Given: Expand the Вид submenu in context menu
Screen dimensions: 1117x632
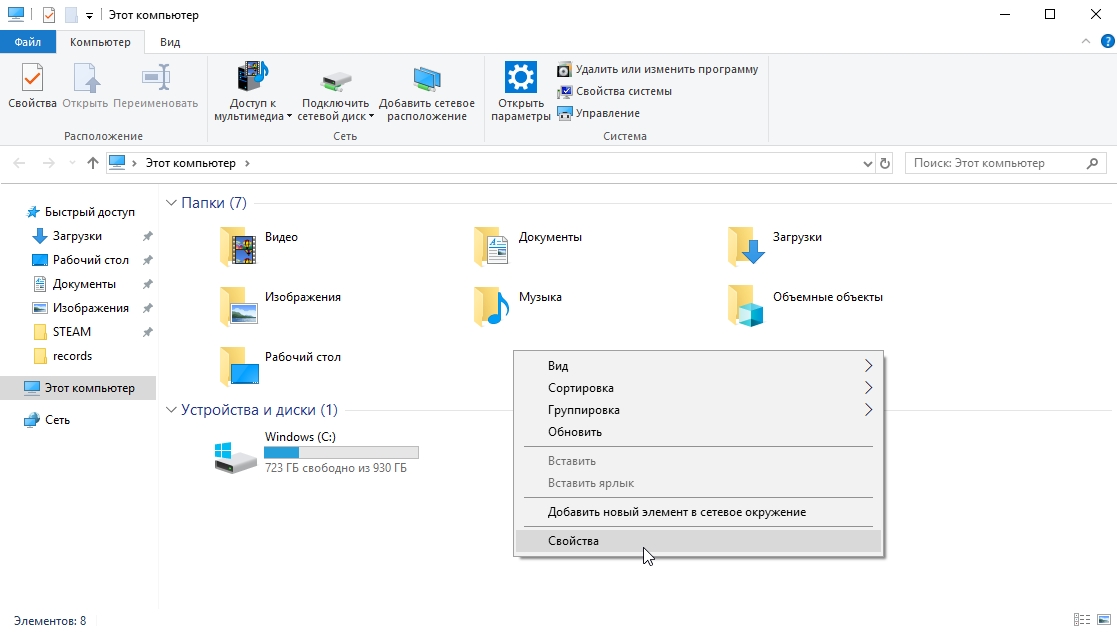Looking at the screenshot, I should 697,366.
